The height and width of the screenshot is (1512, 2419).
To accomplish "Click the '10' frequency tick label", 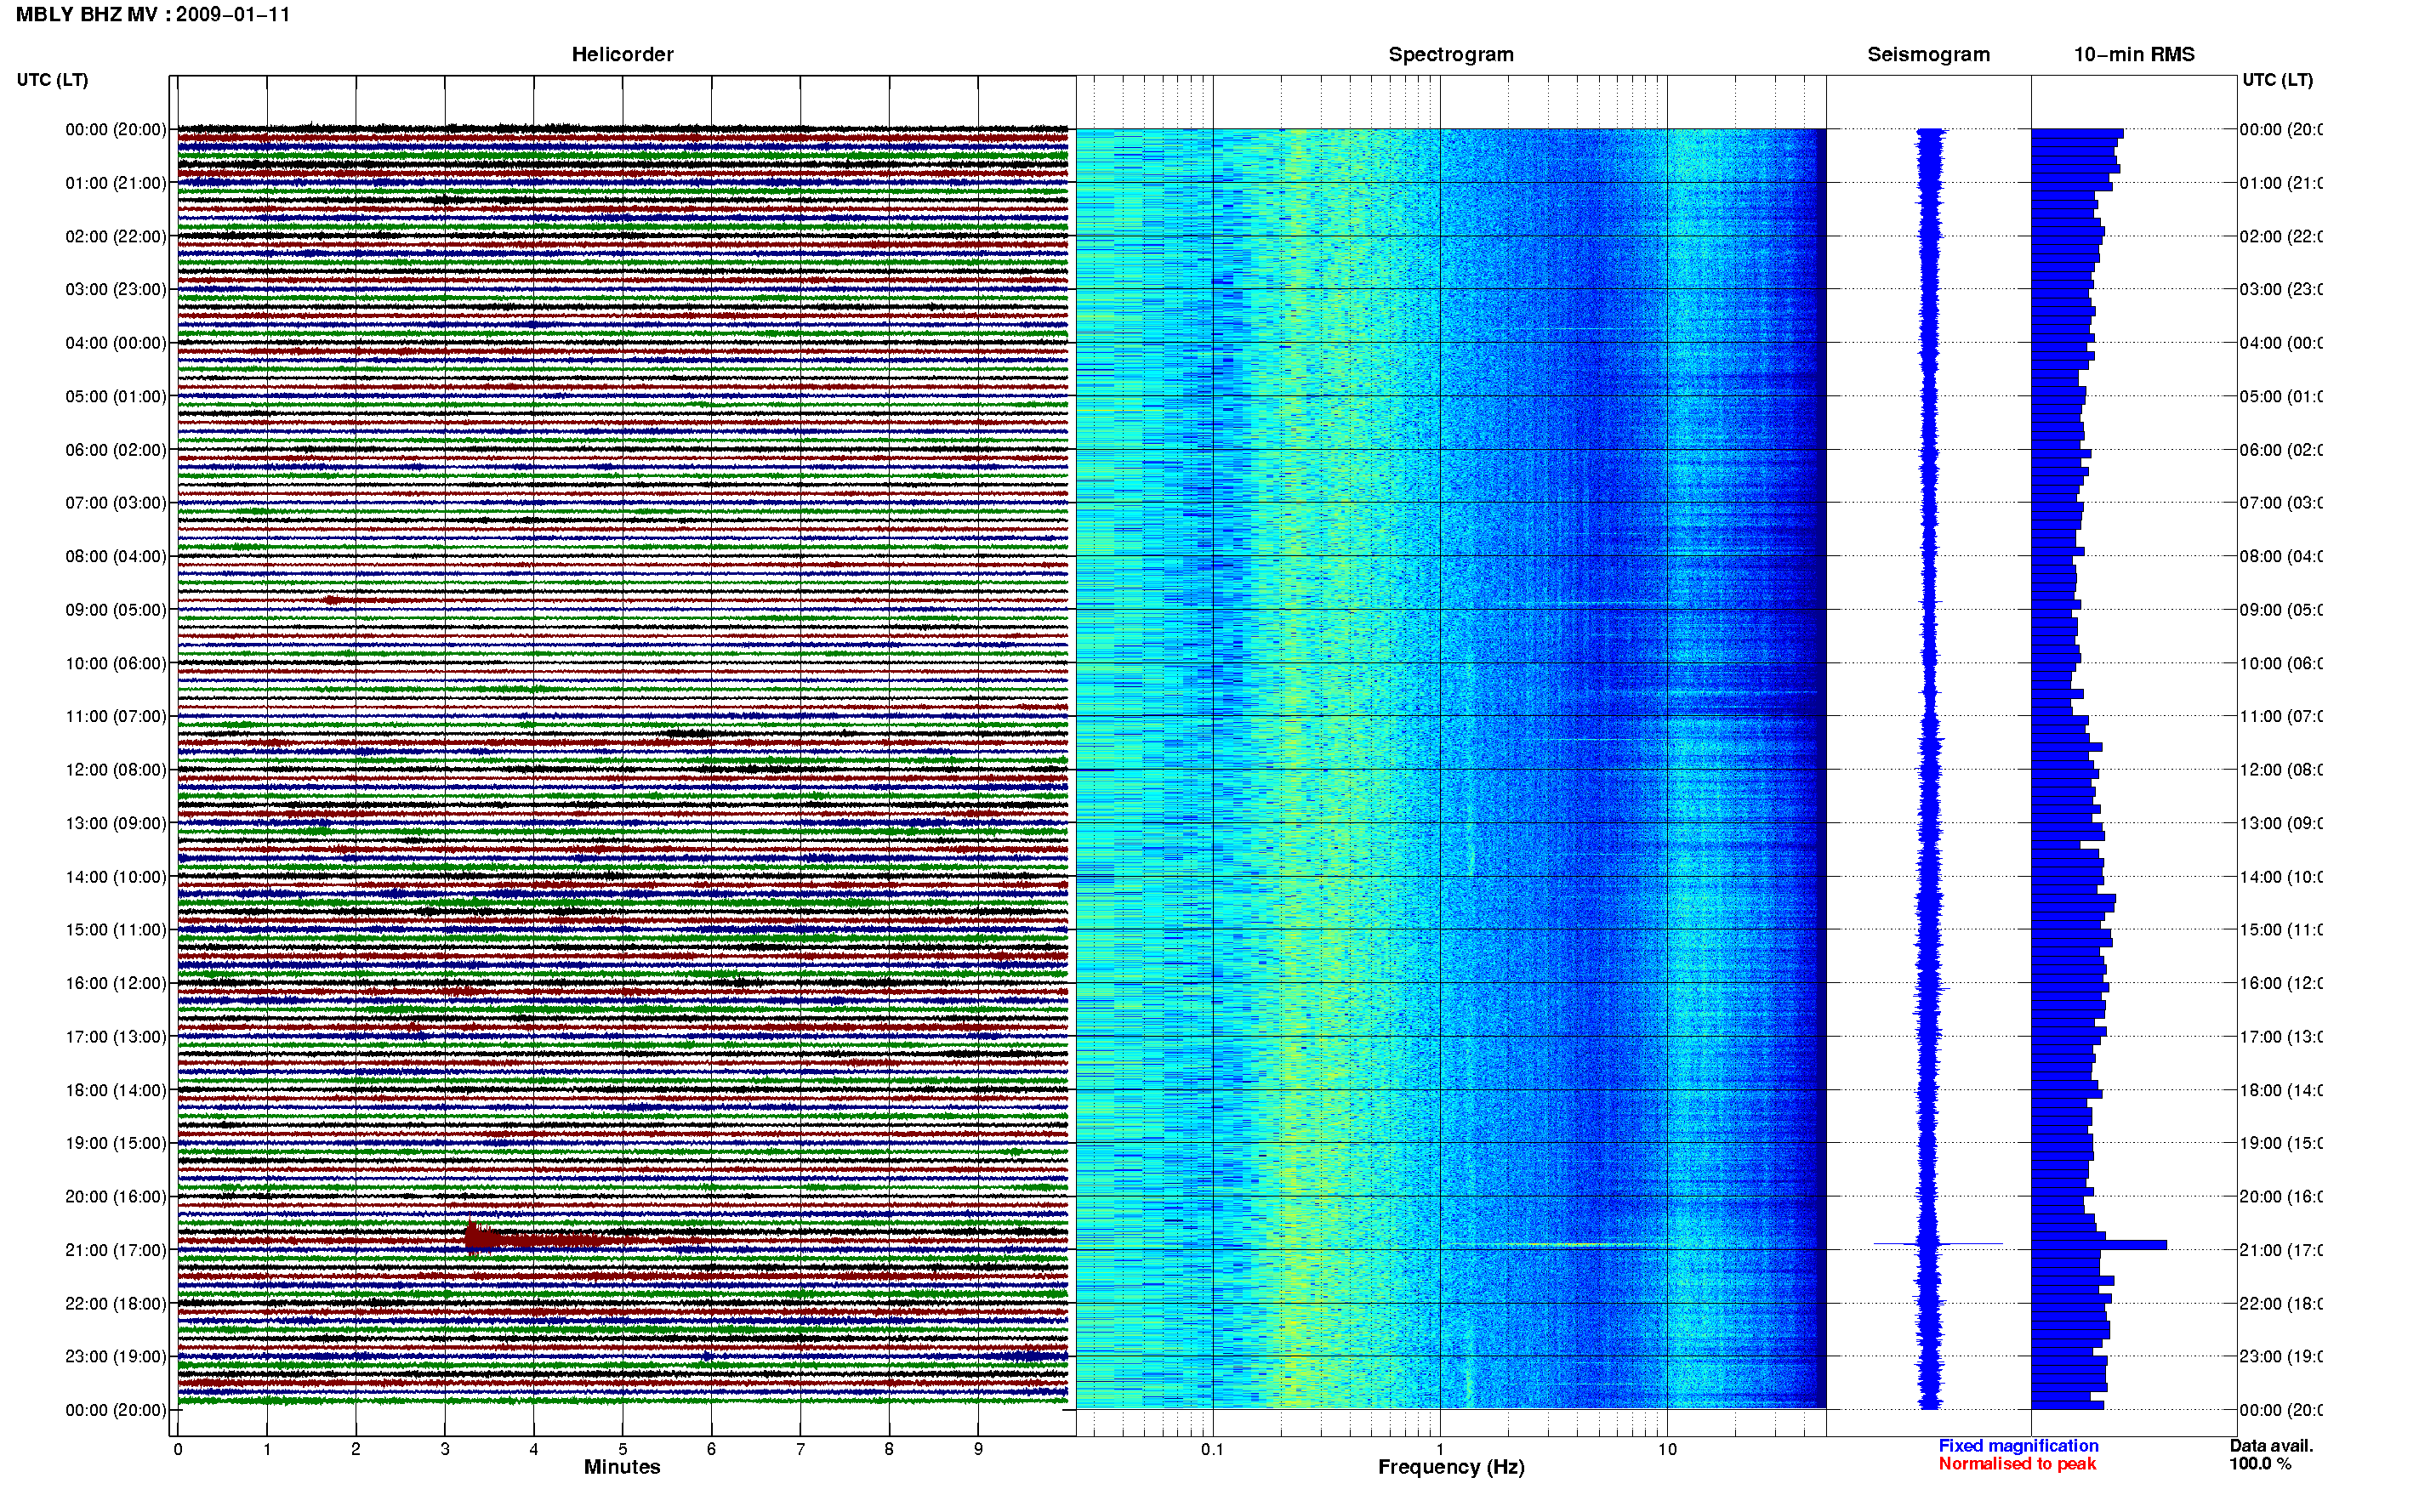I will pos(1667,1449).
